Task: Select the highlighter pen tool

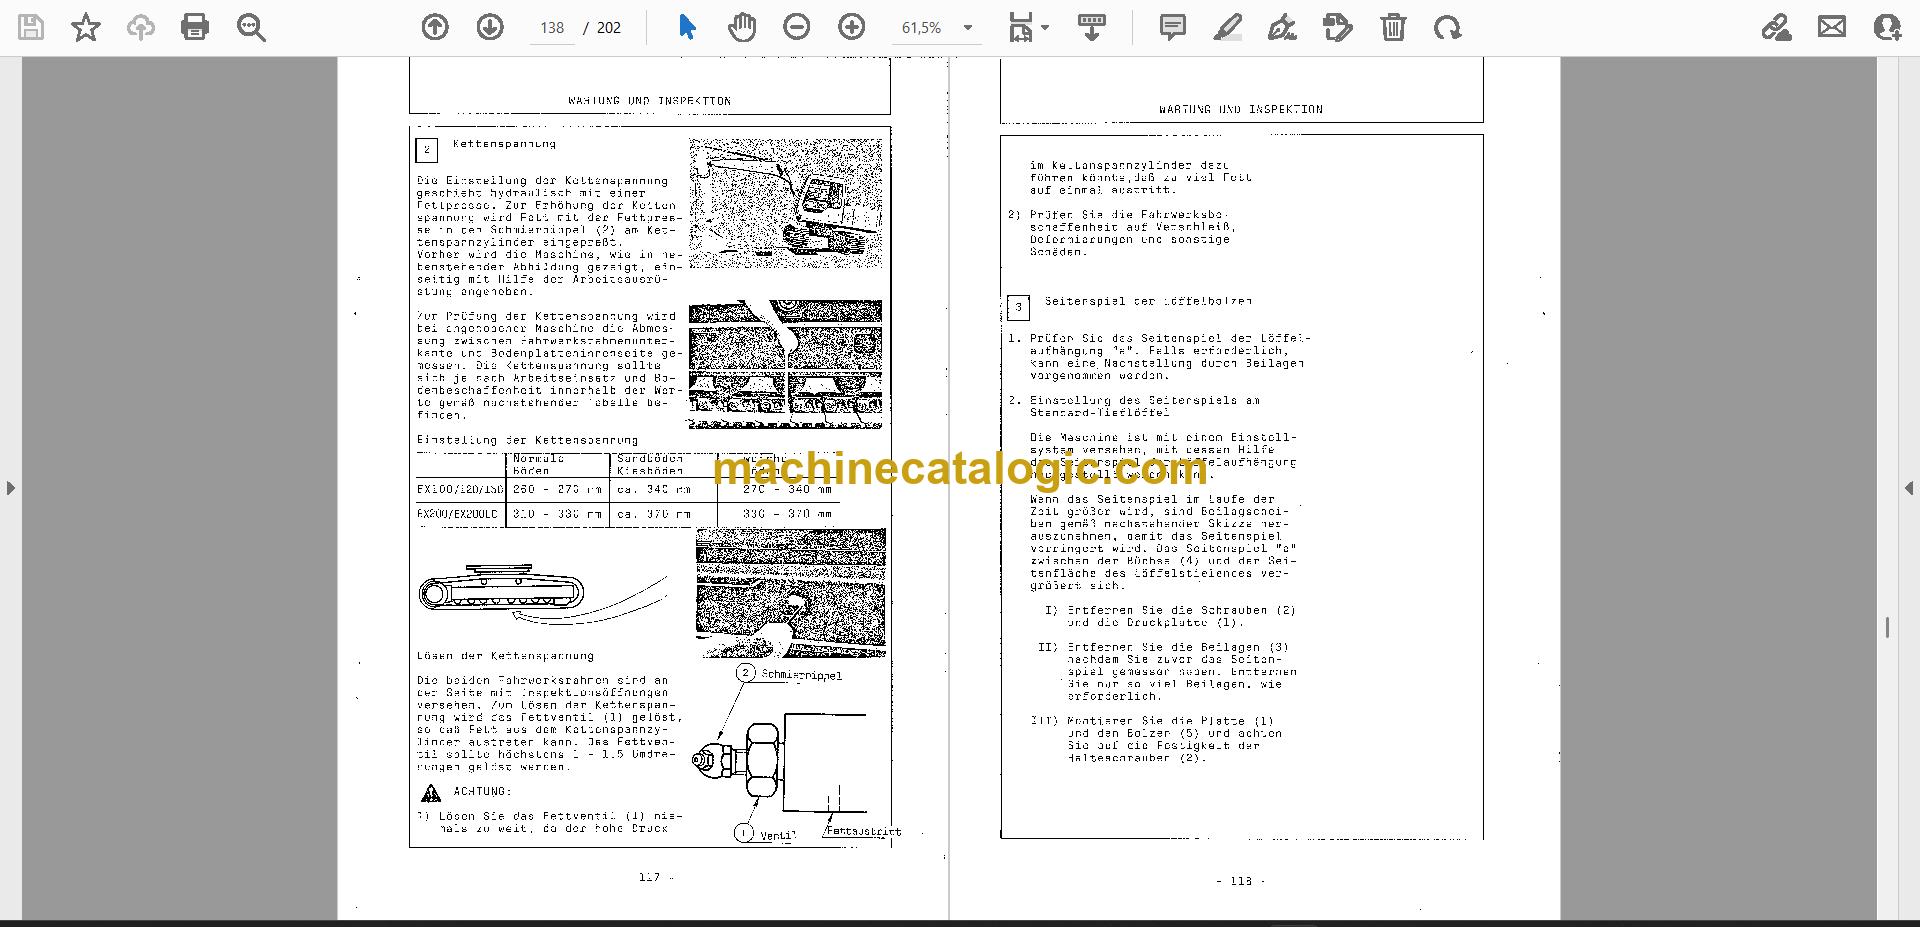Action: (x=1228, y=27)
